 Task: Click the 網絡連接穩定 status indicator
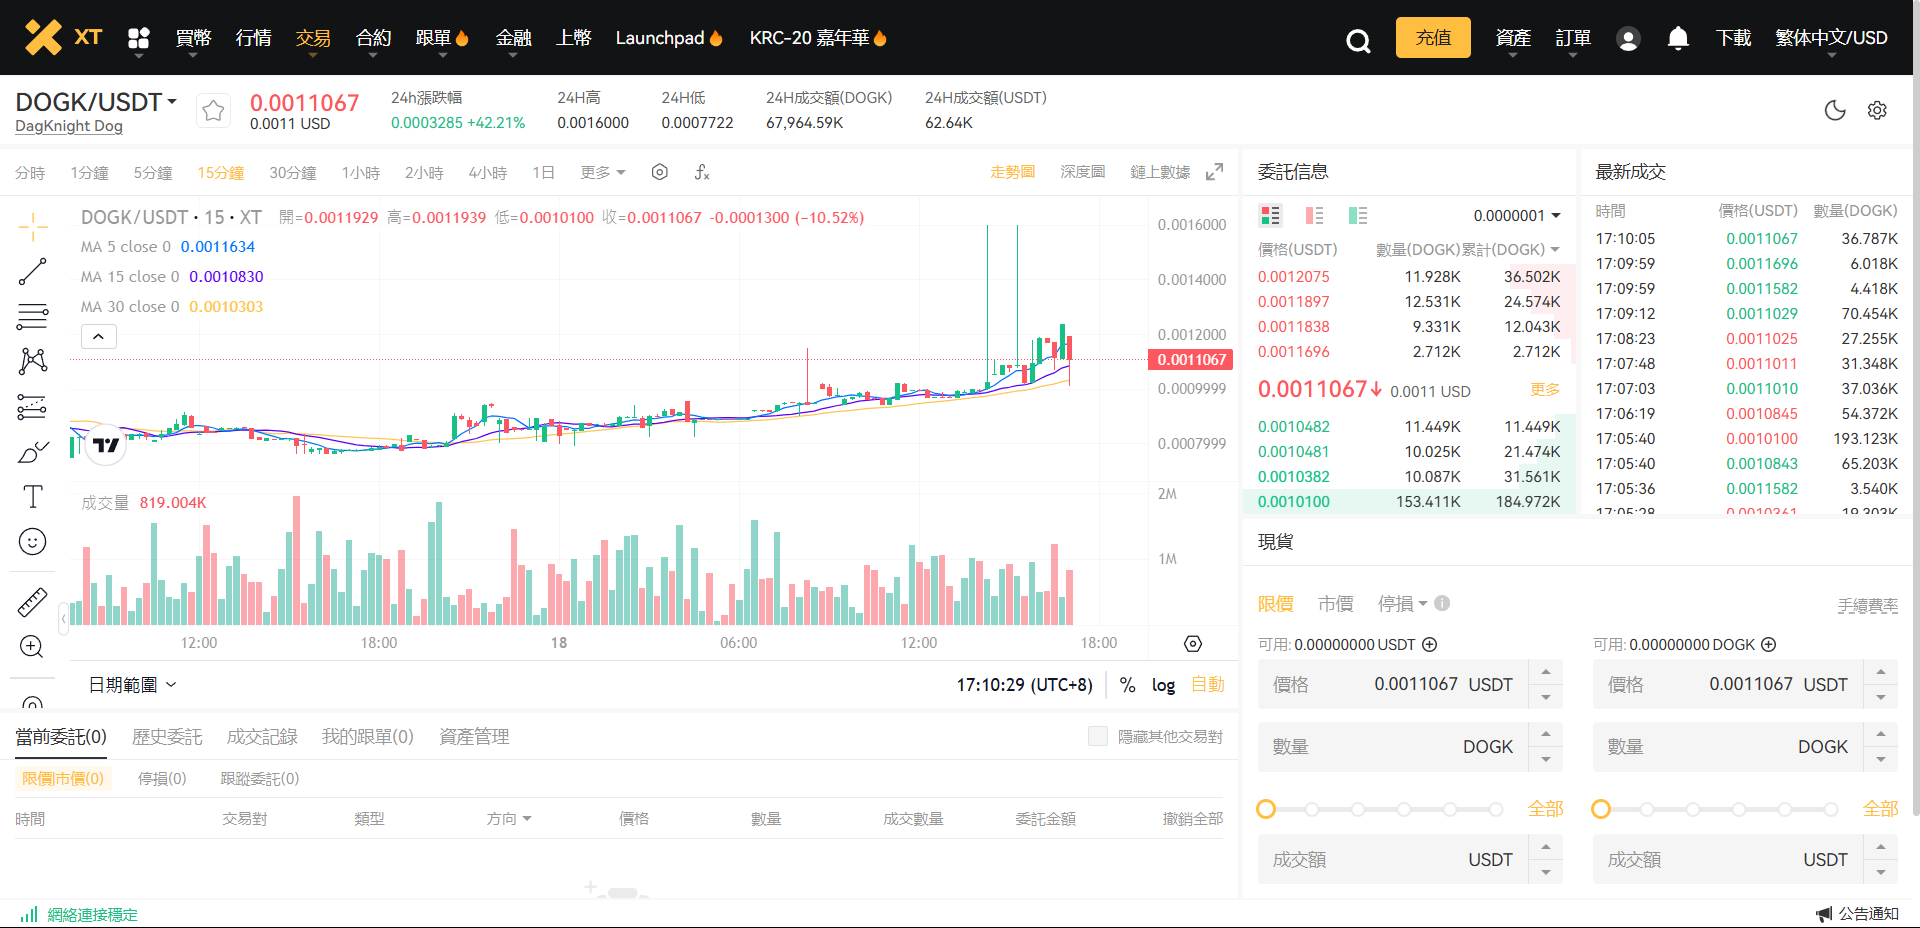[79, 914]
